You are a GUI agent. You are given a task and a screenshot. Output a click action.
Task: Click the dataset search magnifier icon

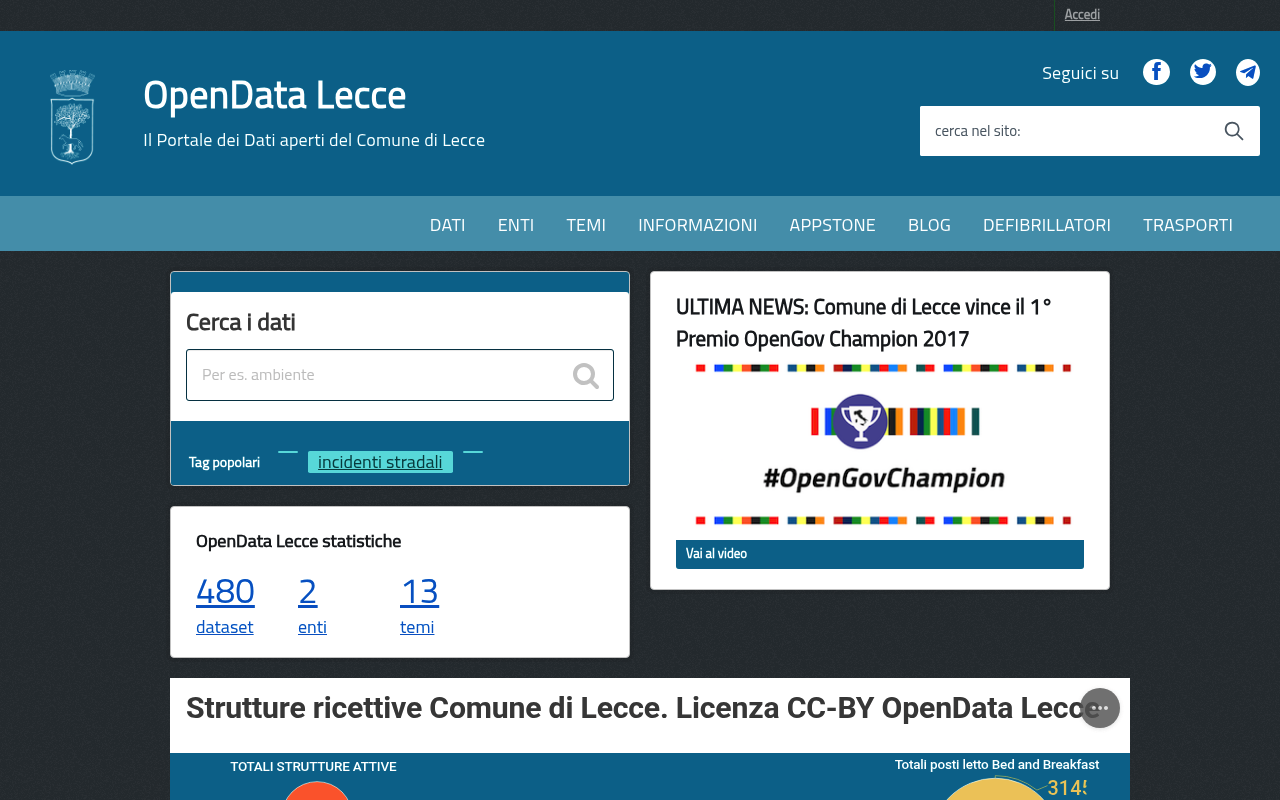[586, 376]
